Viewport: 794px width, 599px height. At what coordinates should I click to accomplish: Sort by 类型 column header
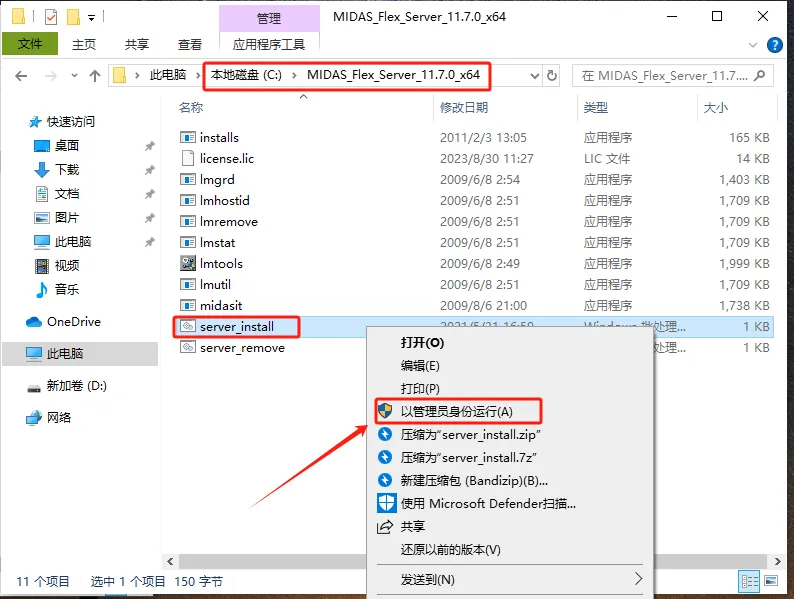[x=596, y=107]
